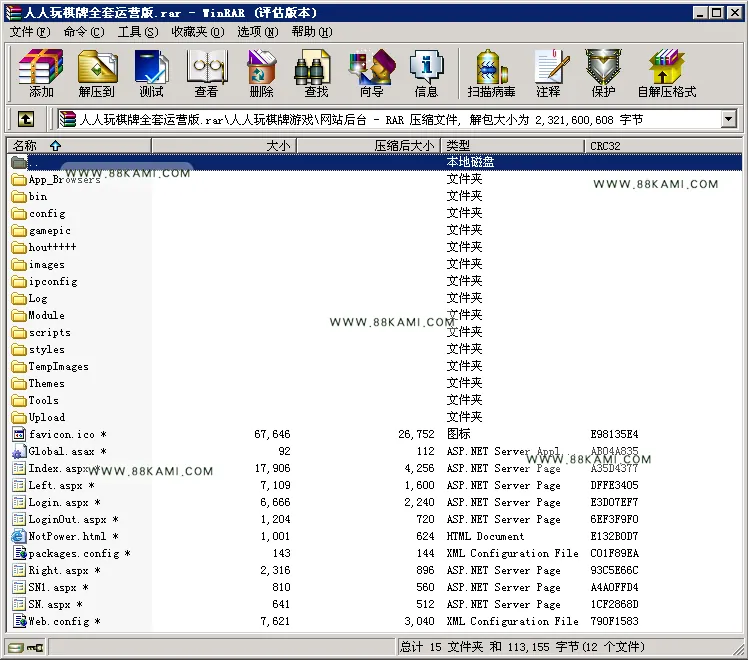Click the Upload folder icon
Image resolution: width=748 pixels, height=660 pixels.
point(19,417)
